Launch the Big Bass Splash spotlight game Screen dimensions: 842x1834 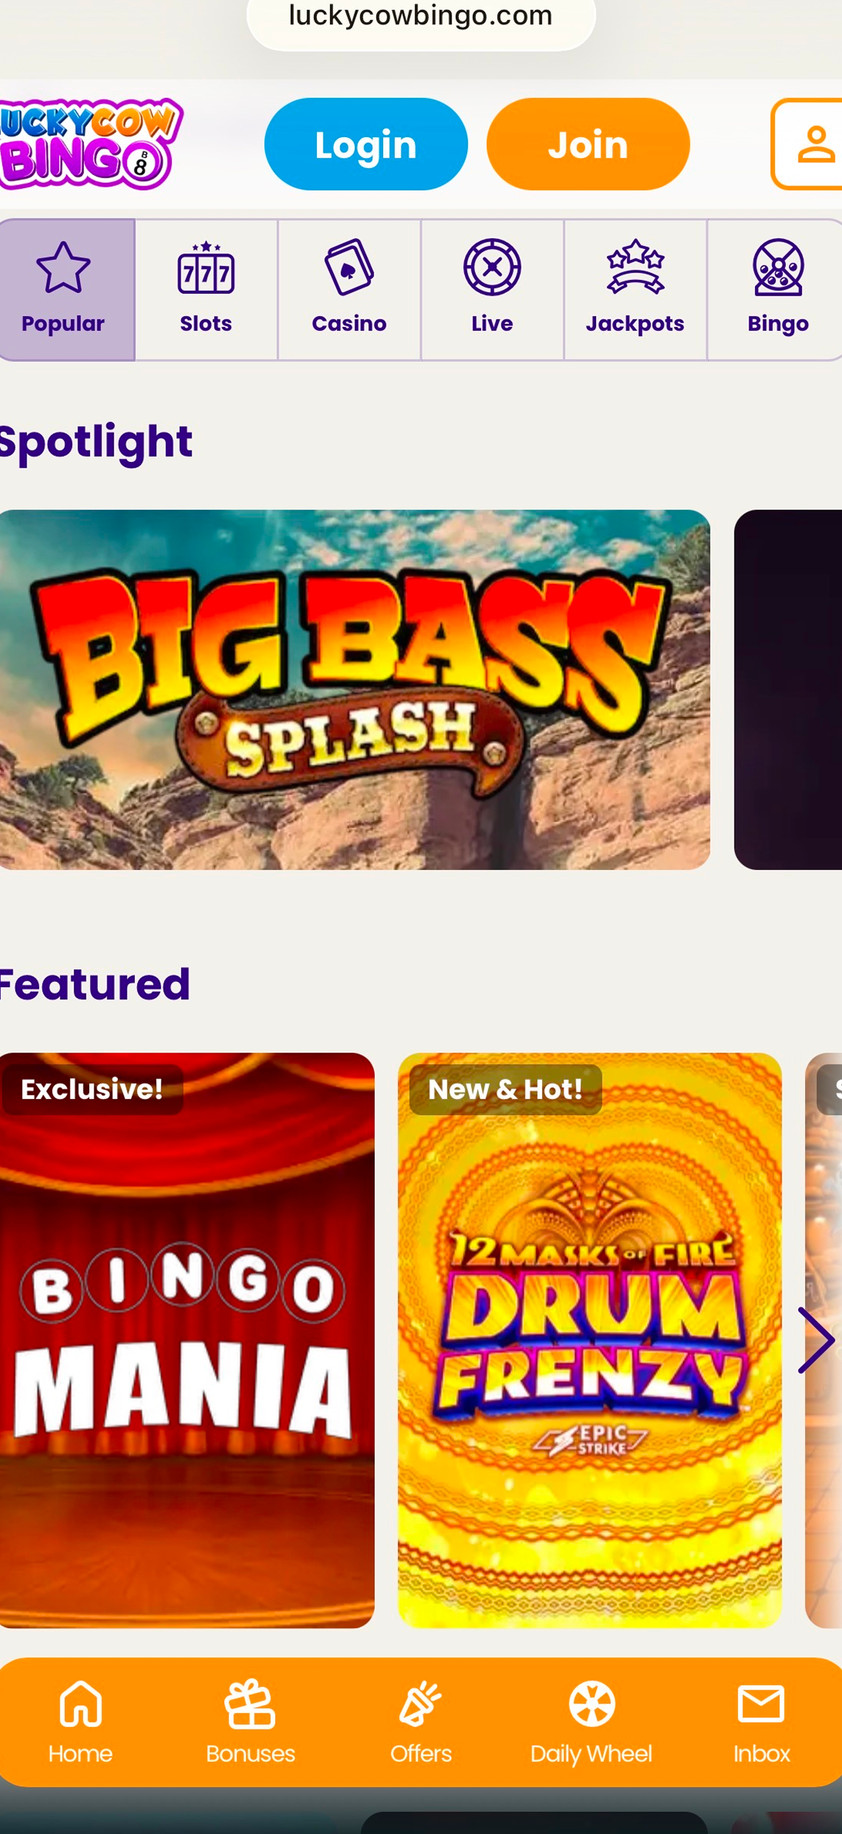[354, 689]
